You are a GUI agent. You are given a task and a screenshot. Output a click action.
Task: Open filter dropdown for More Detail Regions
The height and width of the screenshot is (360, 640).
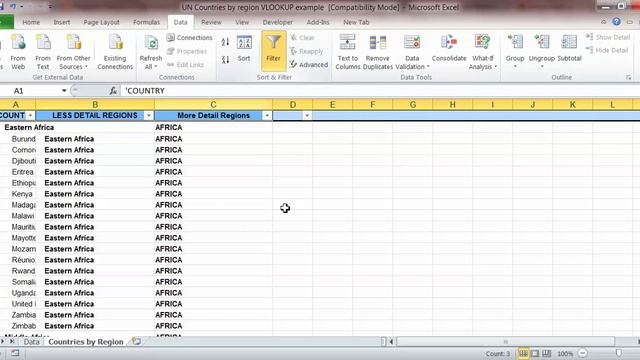click(x=267, y=116)
